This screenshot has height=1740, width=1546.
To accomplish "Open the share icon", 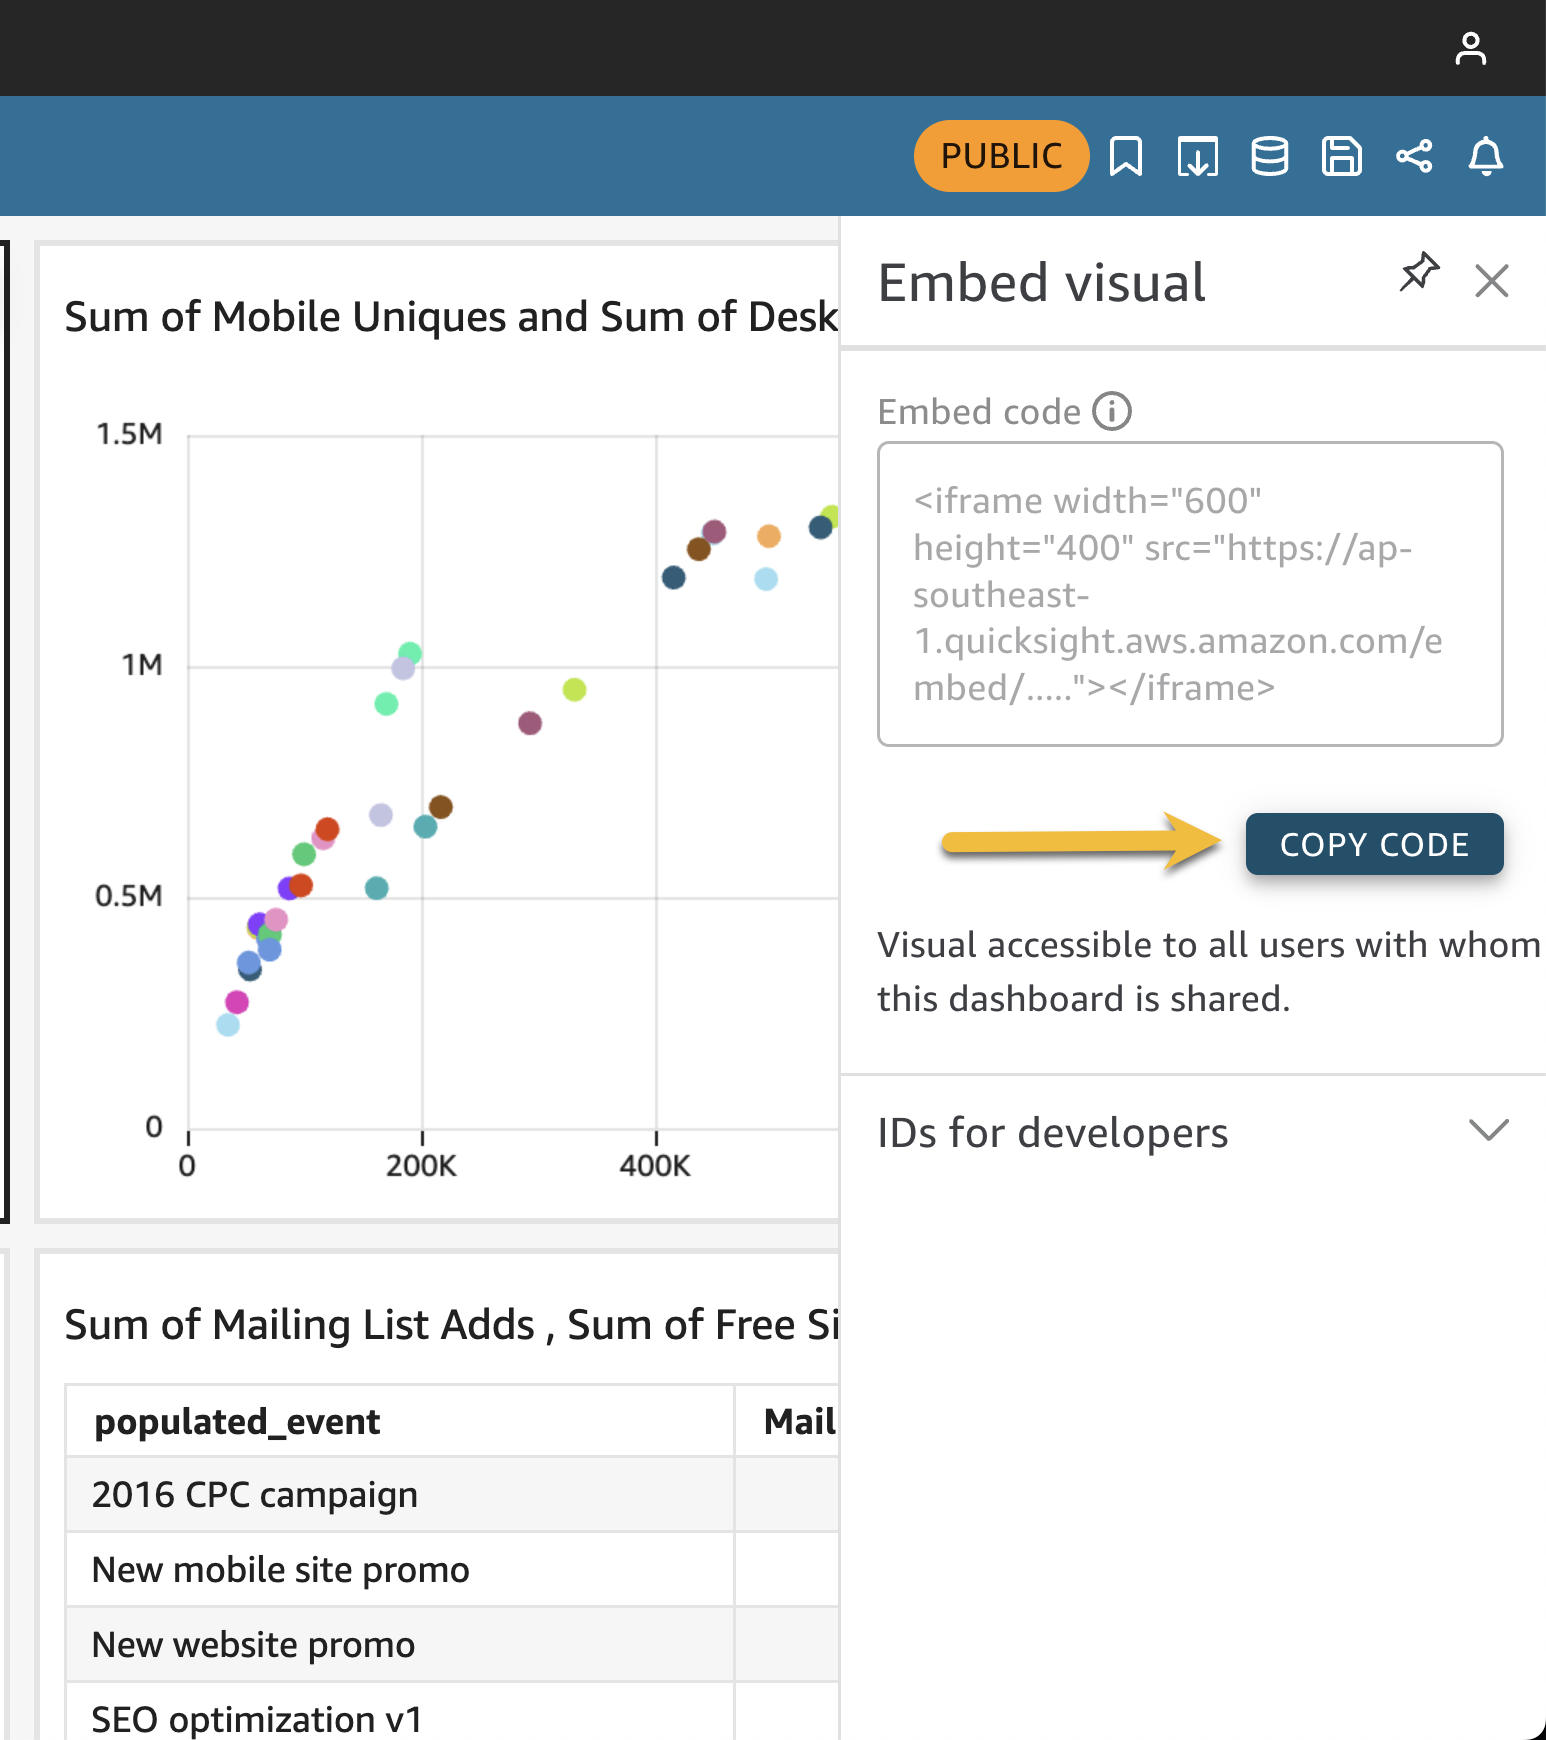I will click(1414, 156).
